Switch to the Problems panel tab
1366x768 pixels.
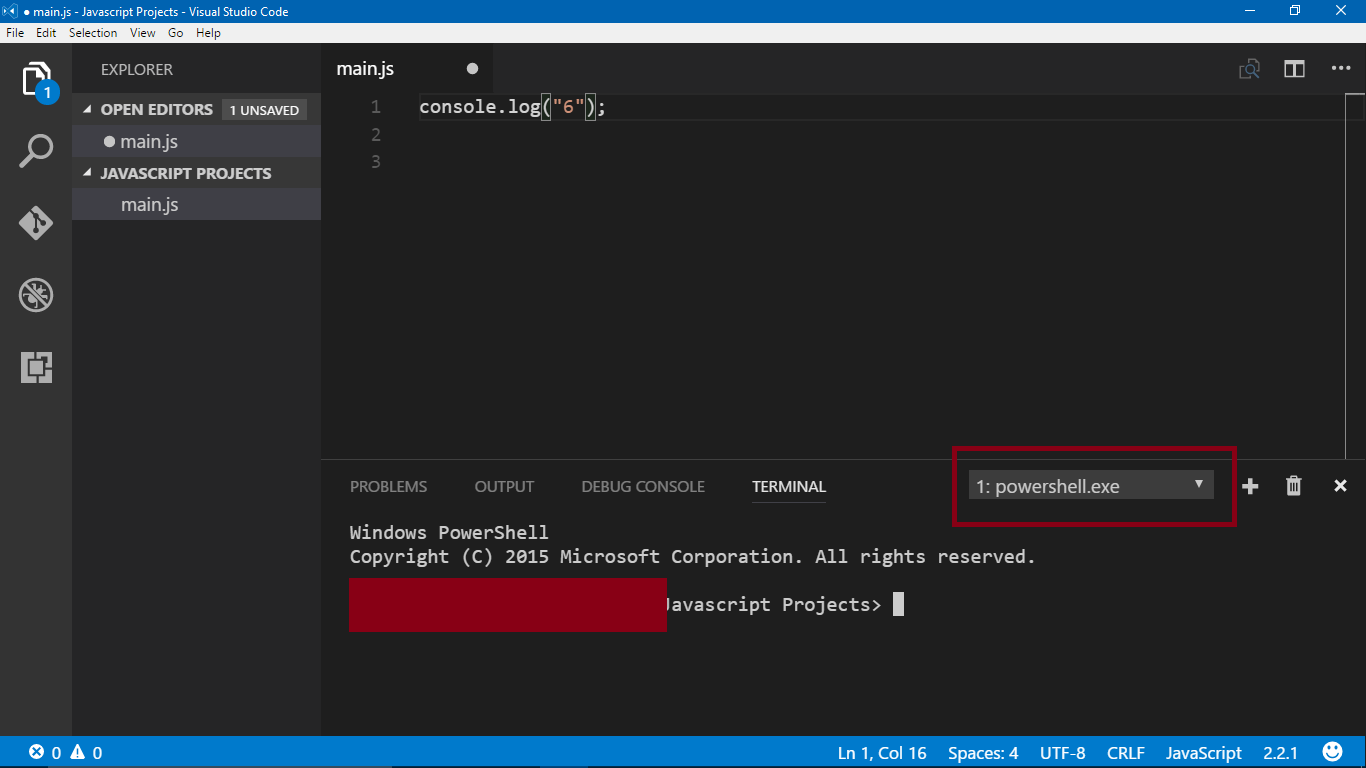388,487
